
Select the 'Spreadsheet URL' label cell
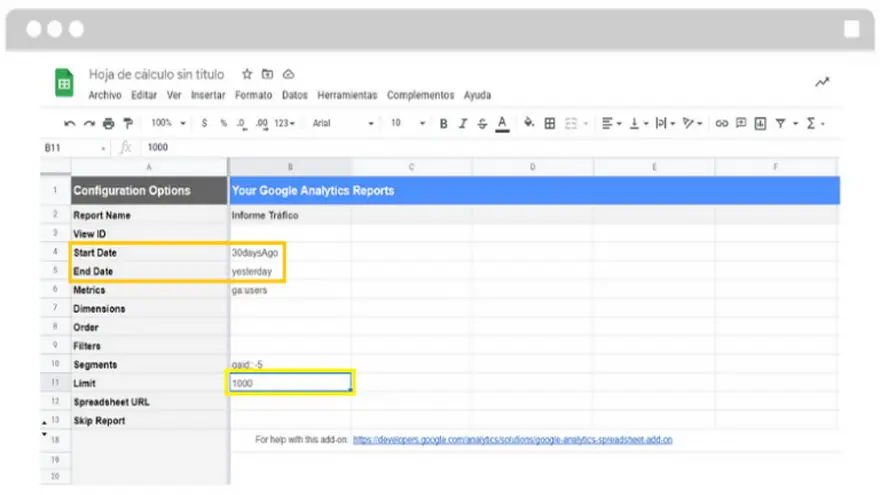(x=149, y=402)
